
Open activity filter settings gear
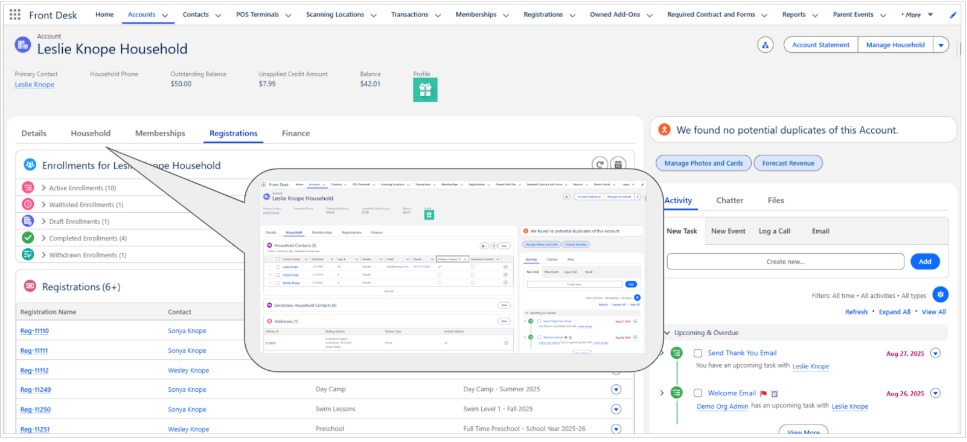939,295
